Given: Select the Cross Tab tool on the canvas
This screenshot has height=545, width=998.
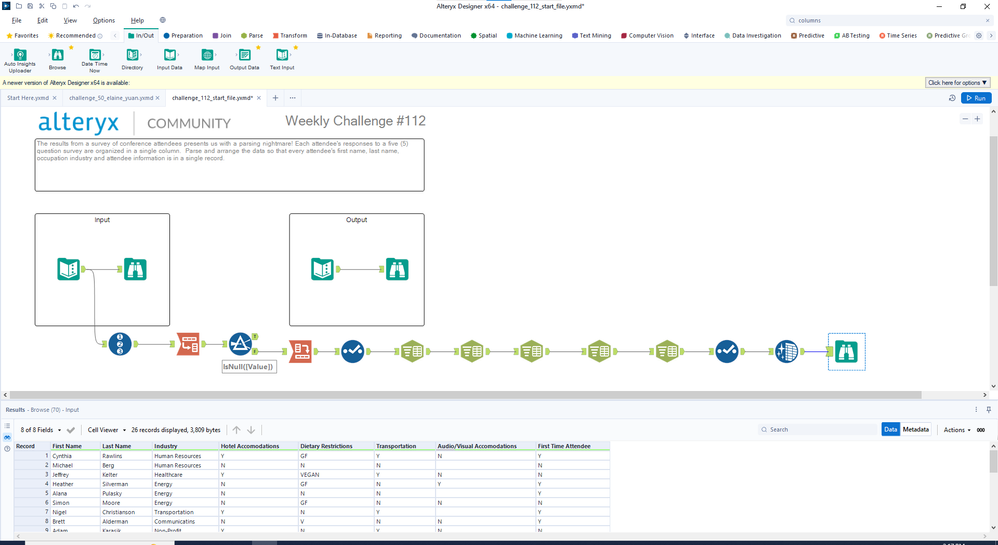Looking at the screenshot, I should click(x=300, y=351).
